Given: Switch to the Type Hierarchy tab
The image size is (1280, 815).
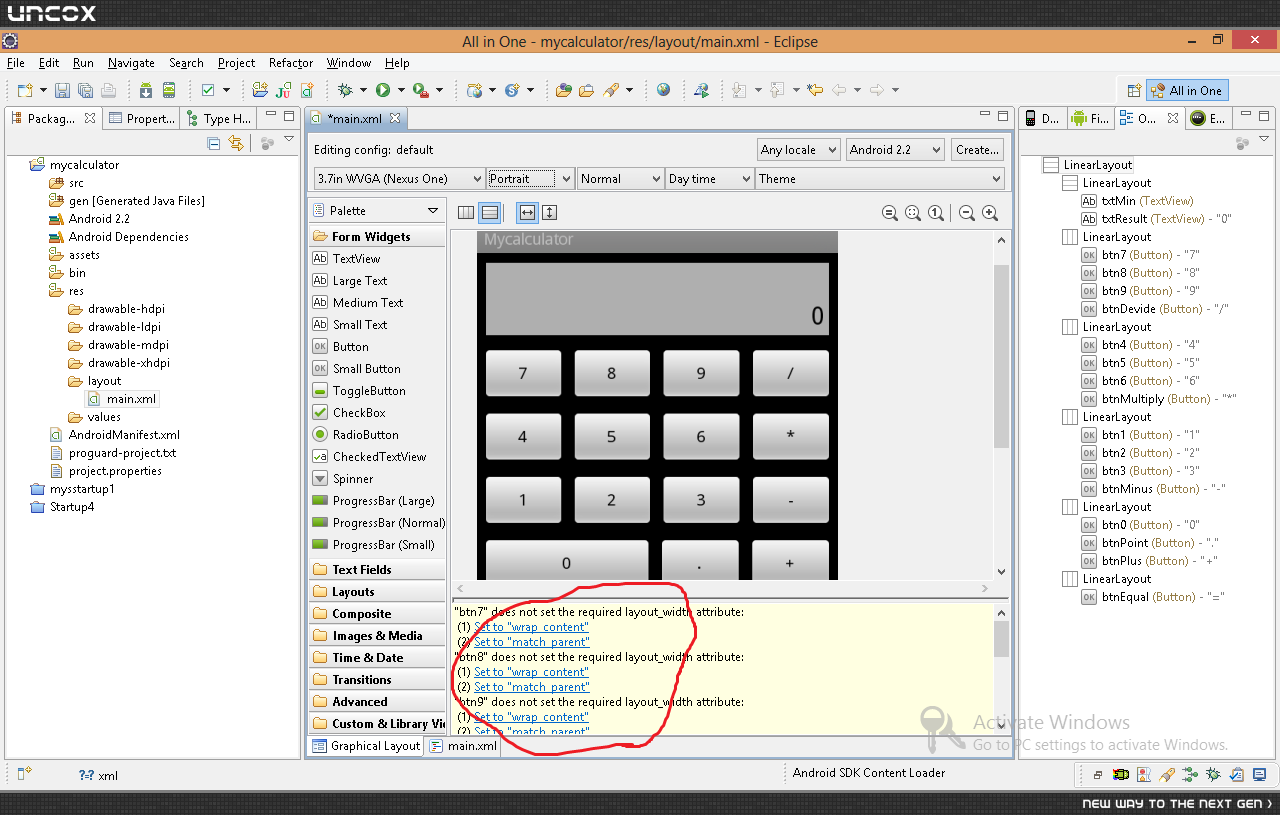Looking at the screenshot, I should [218, 118].
